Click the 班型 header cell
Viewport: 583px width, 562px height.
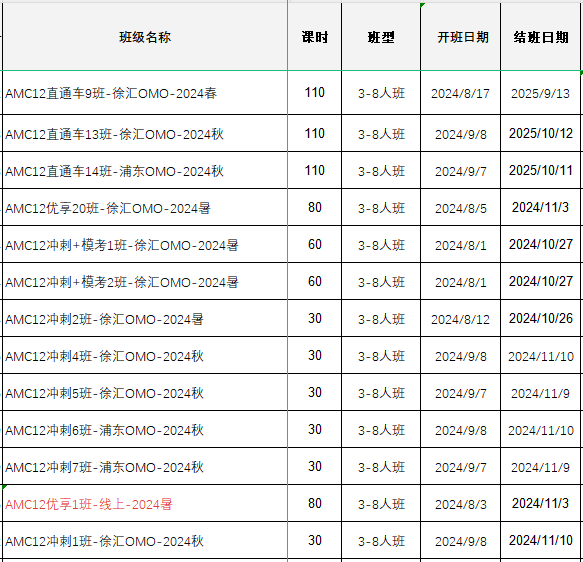(381, 37)
